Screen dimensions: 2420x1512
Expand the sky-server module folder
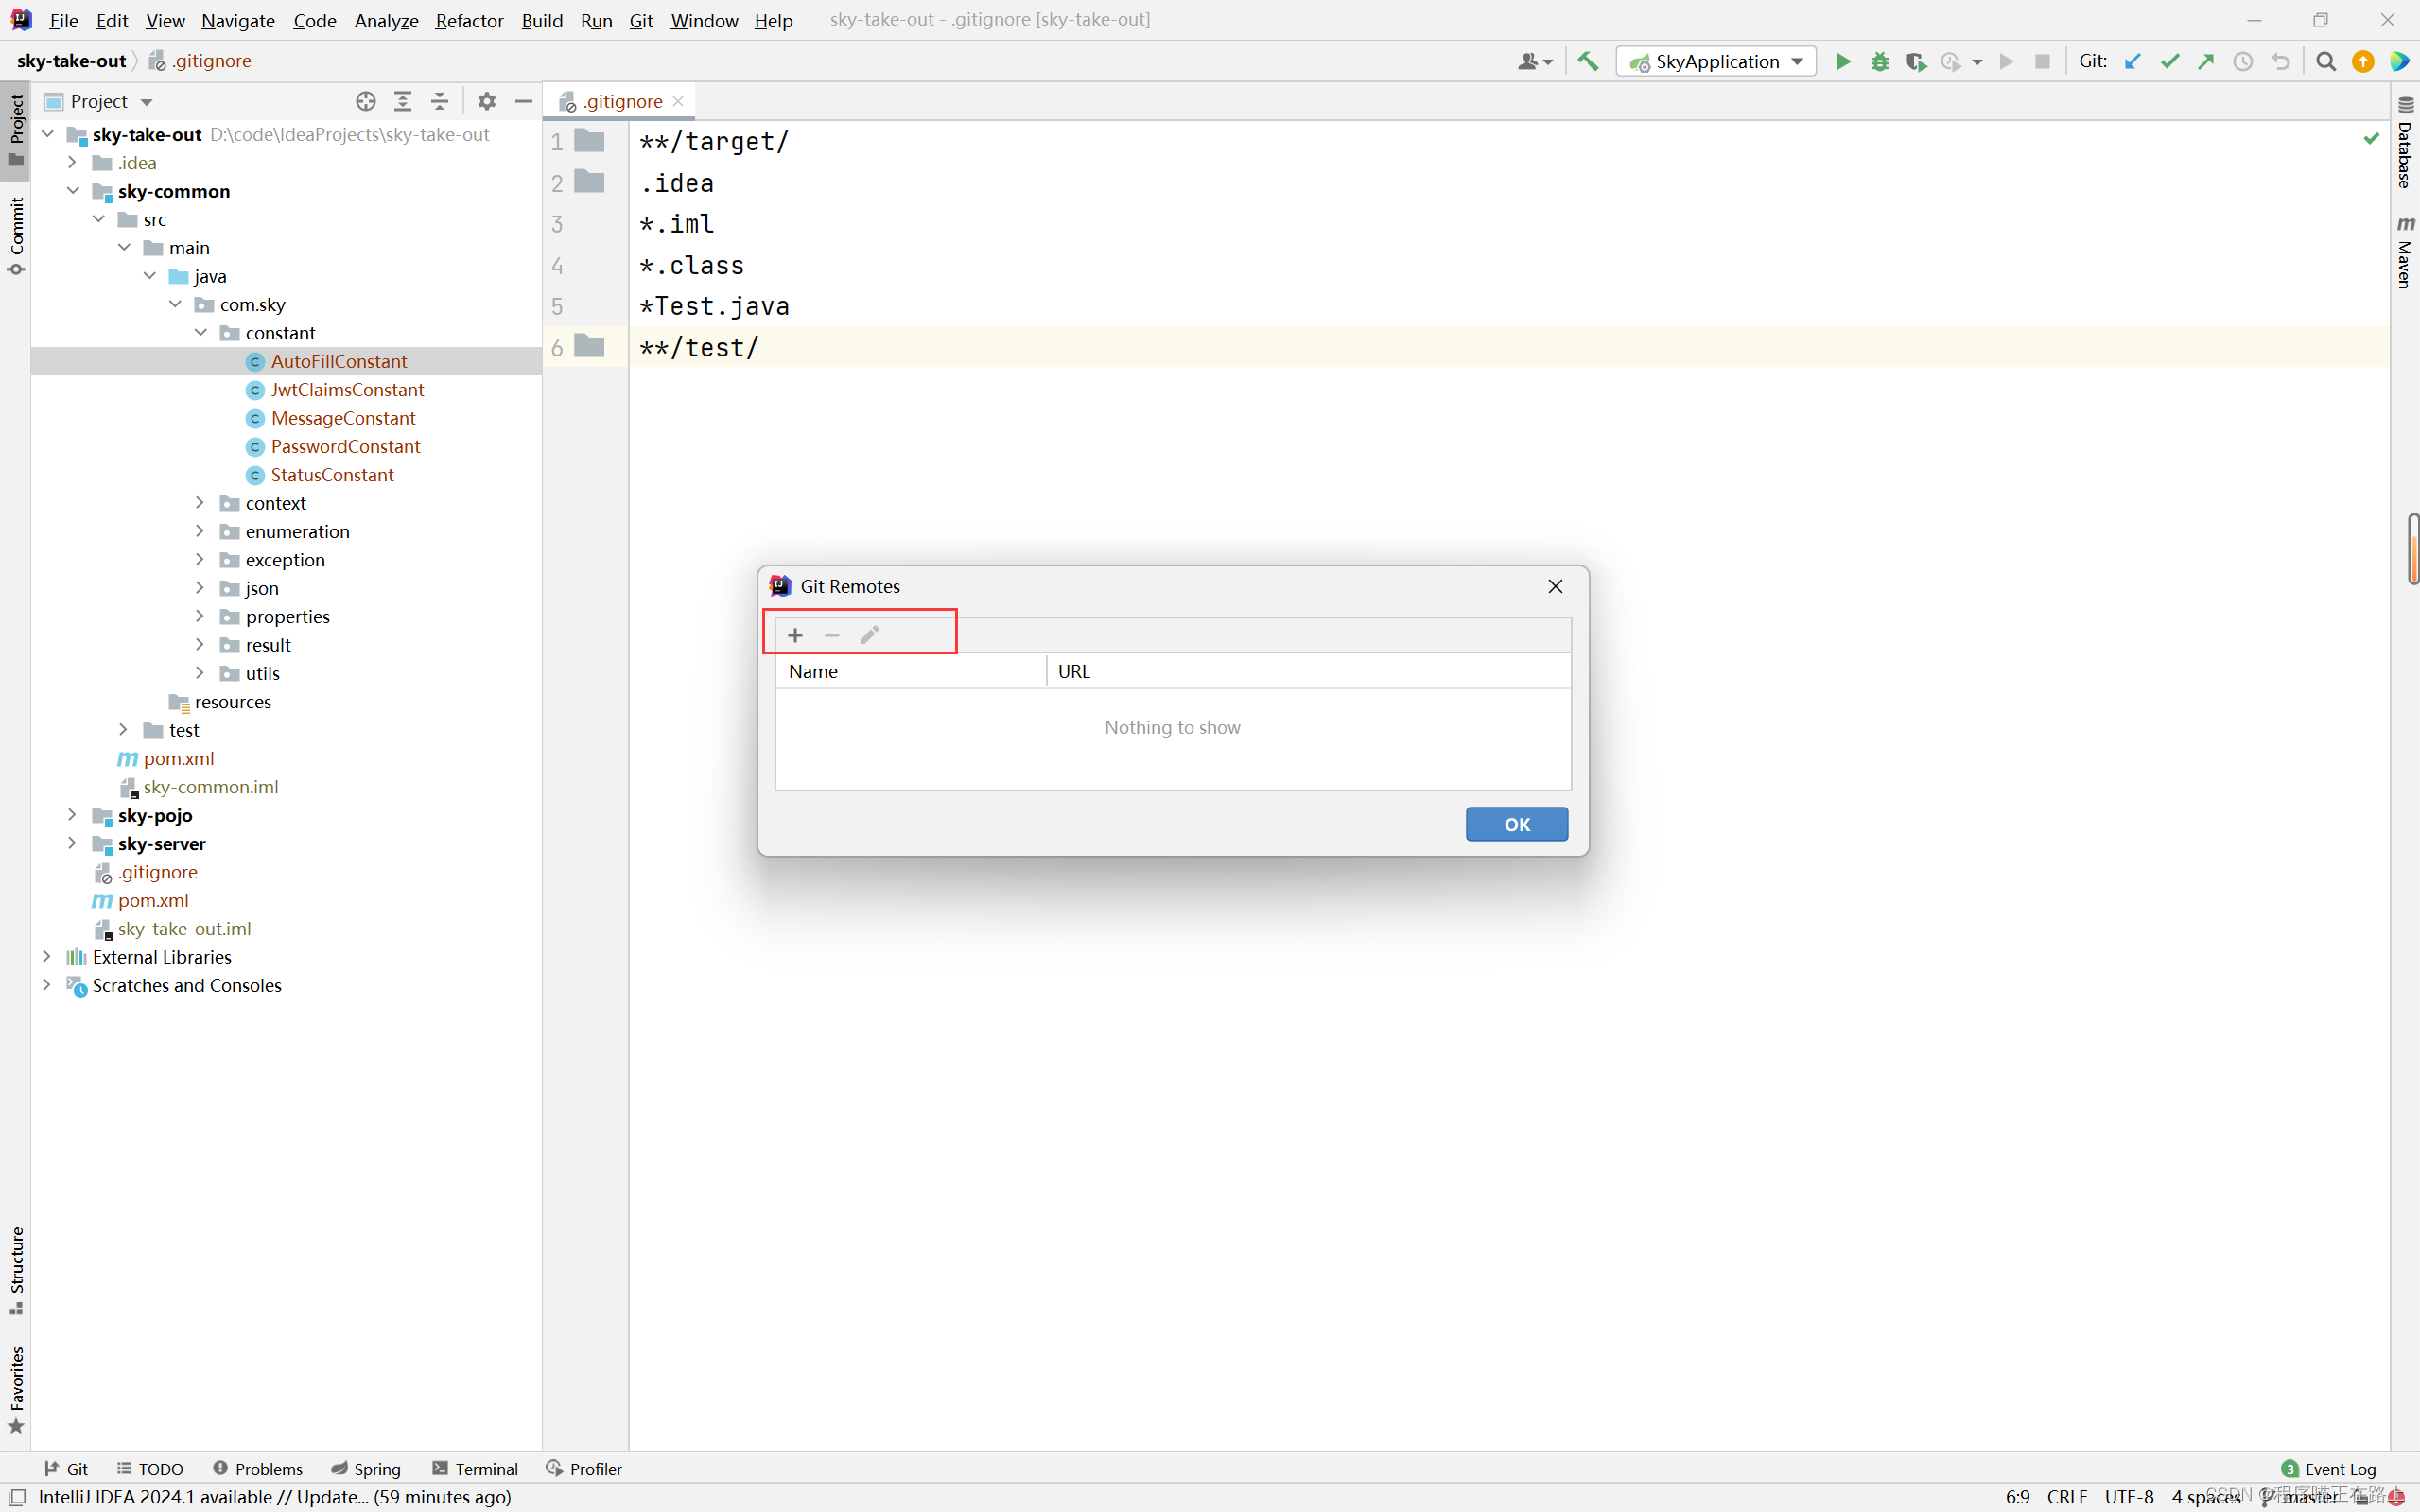[72, 843]
